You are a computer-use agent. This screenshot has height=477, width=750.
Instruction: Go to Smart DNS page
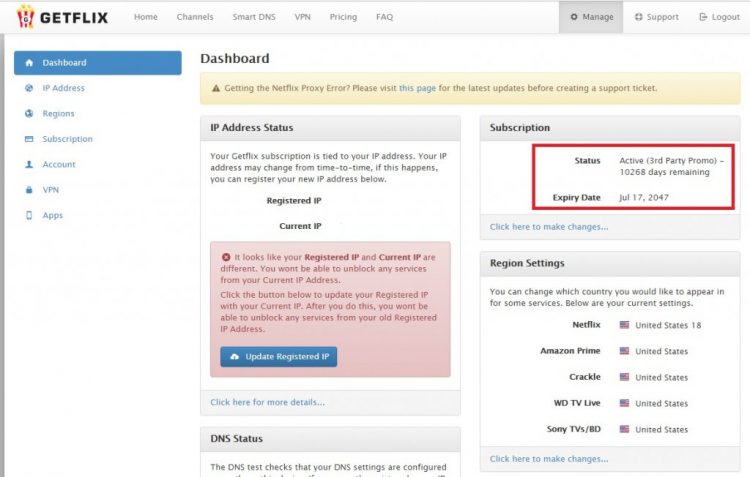(x=254, y=17)
